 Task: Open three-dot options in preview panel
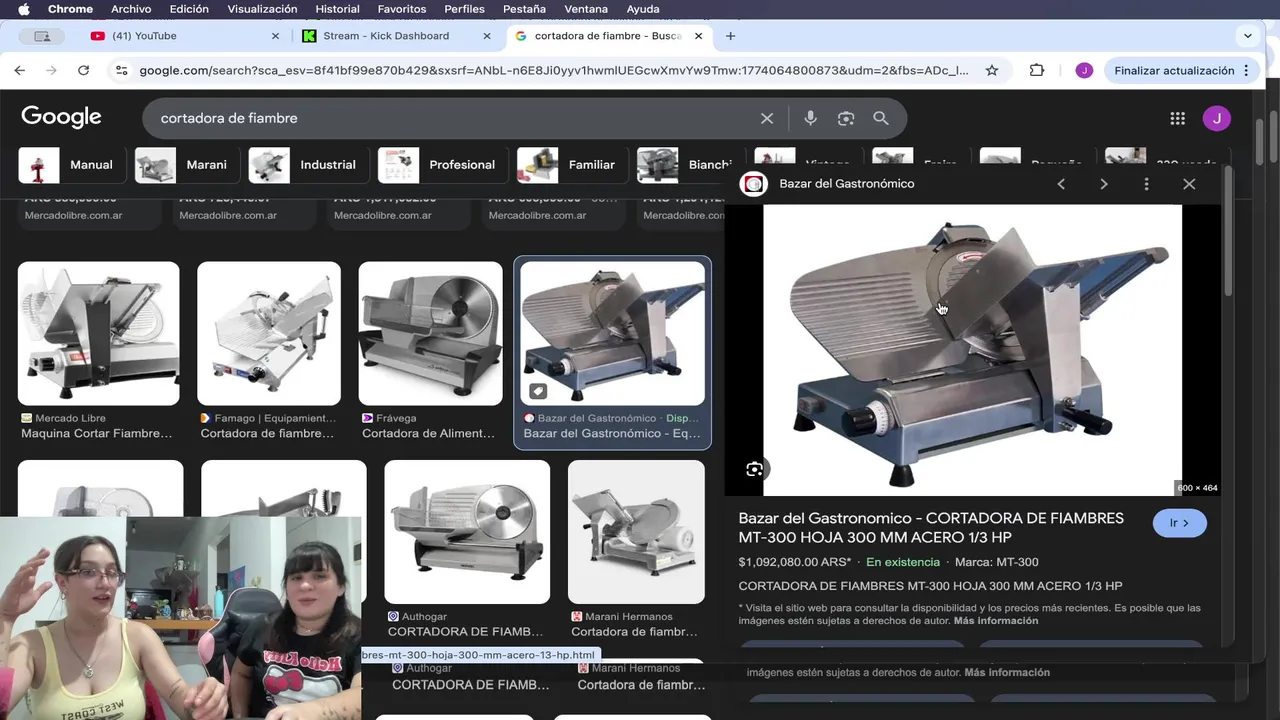point(1146,184)
